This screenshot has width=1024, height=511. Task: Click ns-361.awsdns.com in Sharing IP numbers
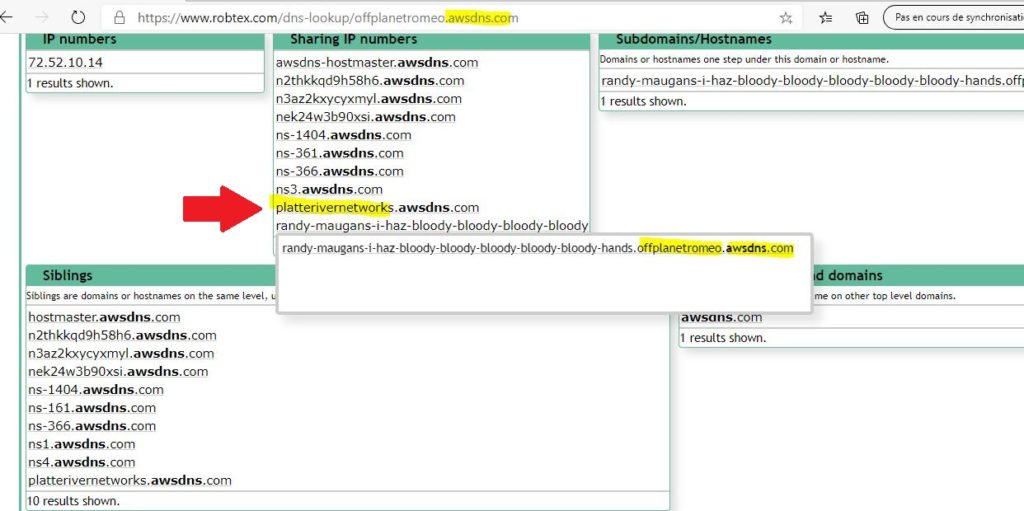coord(339,153)
